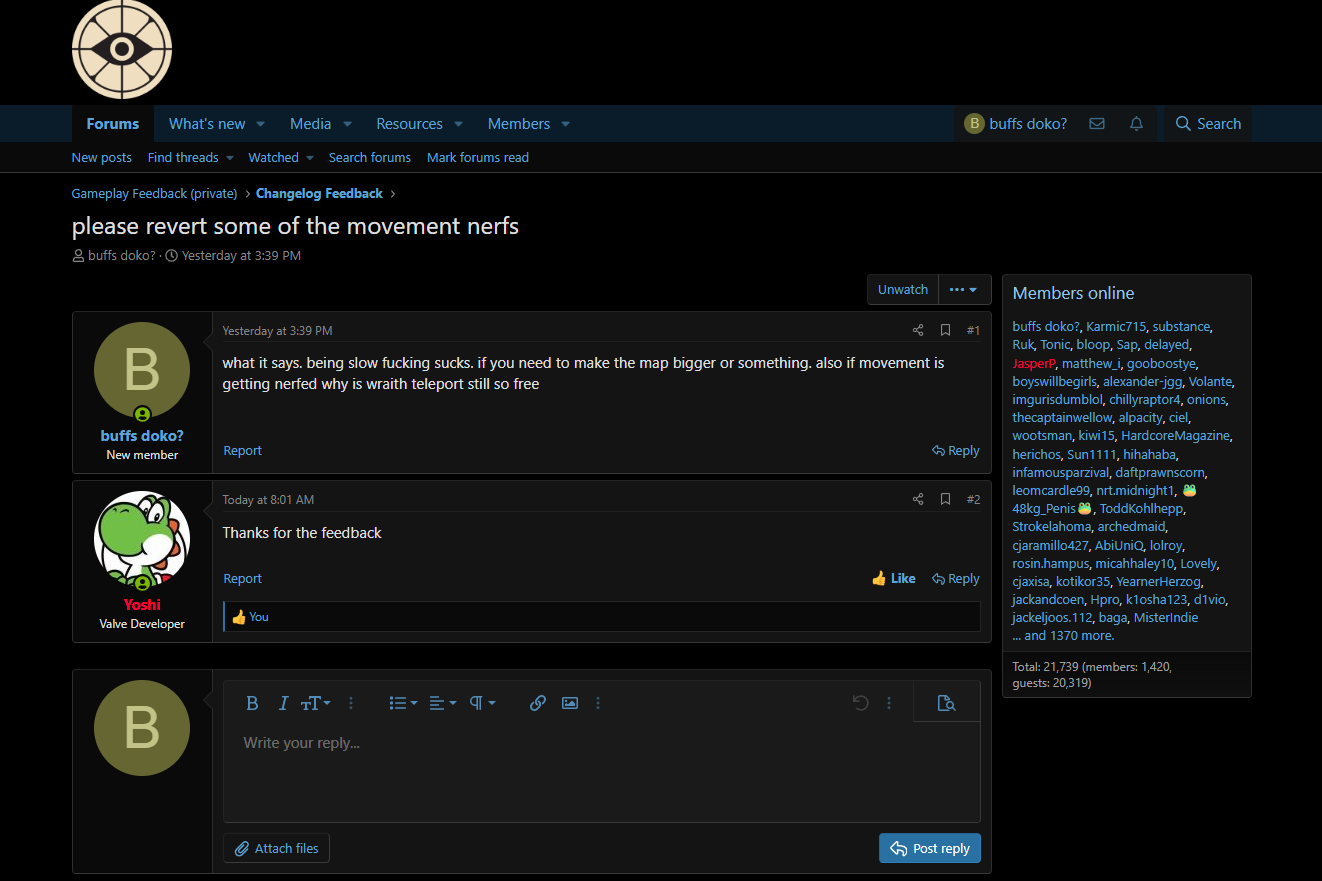The image size is (1322, 881).
Task: Select Search forums in sub-navigation
Action: [x=370, y=158]
